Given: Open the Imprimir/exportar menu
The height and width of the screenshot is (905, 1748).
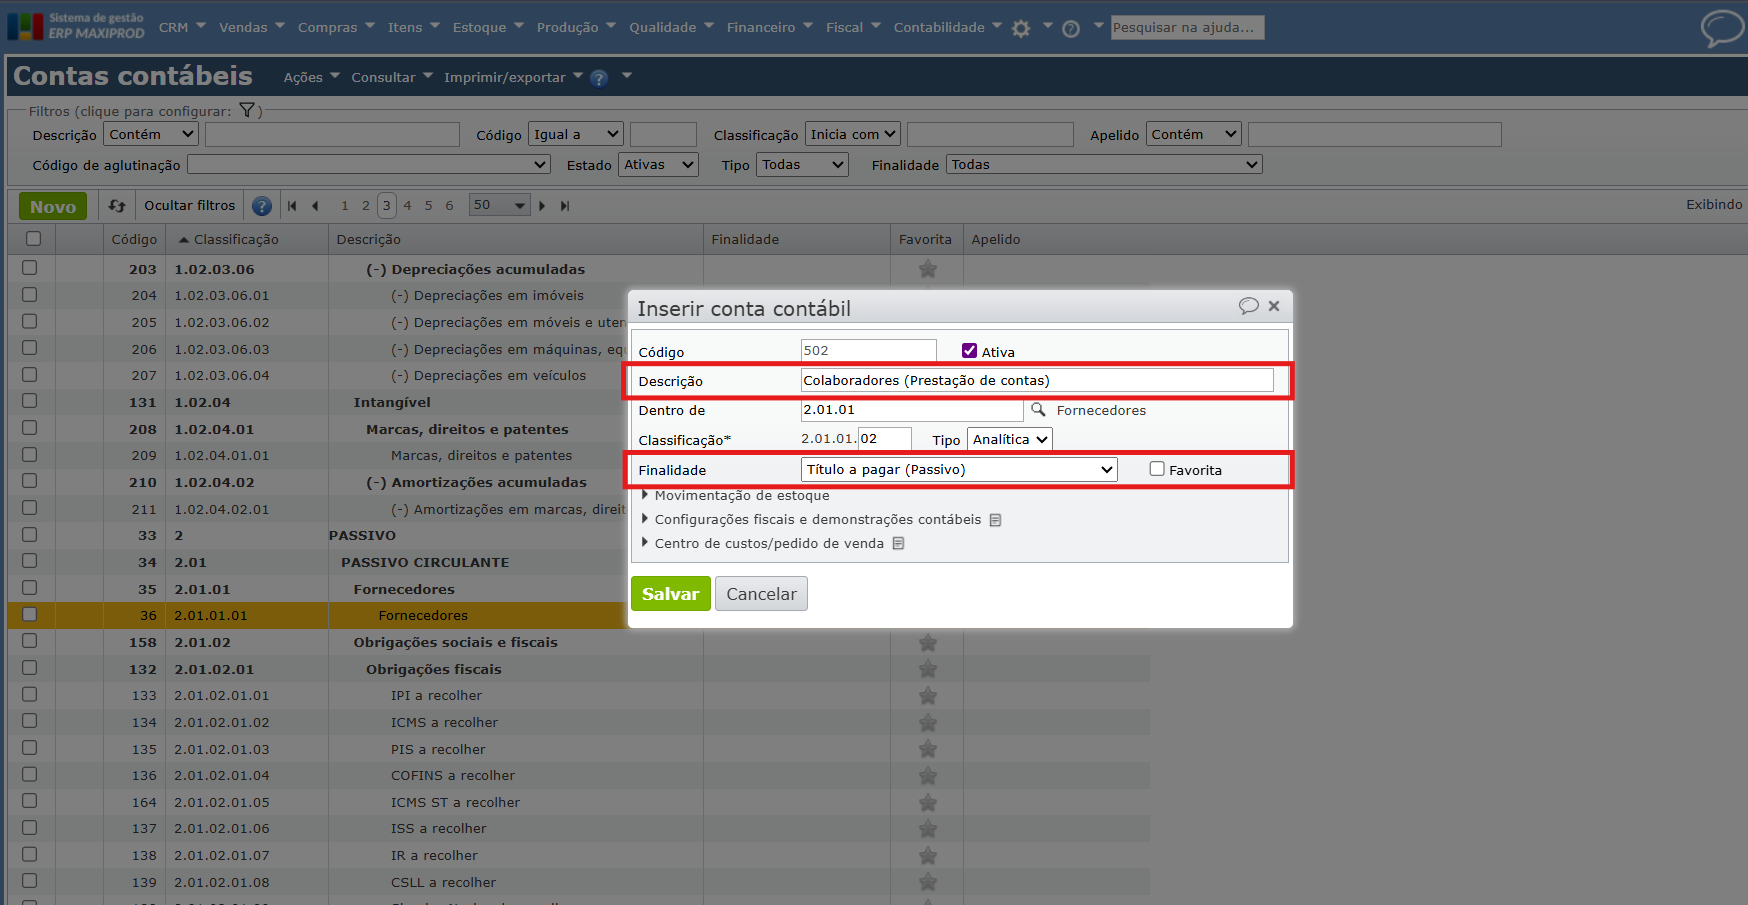Looking at the screenshot, I should click(513, 78).
